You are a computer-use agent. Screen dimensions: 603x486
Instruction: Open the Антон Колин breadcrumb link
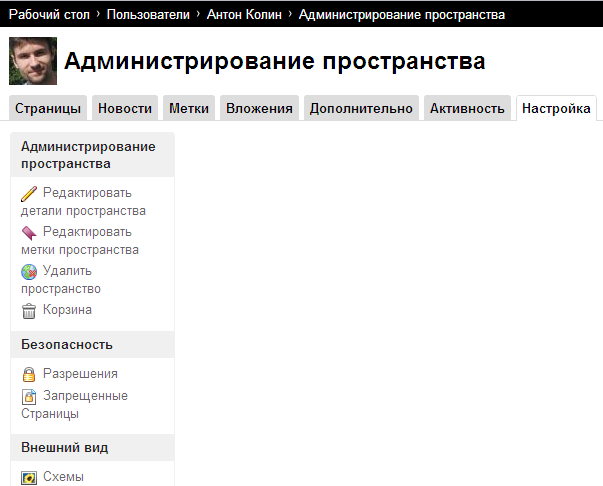(x=243, y=15)
